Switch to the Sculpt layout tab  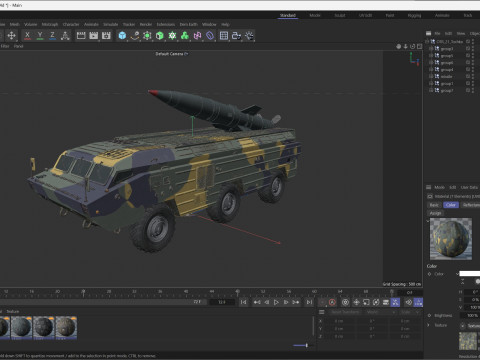pyautogui.click(x=340, y=15)
